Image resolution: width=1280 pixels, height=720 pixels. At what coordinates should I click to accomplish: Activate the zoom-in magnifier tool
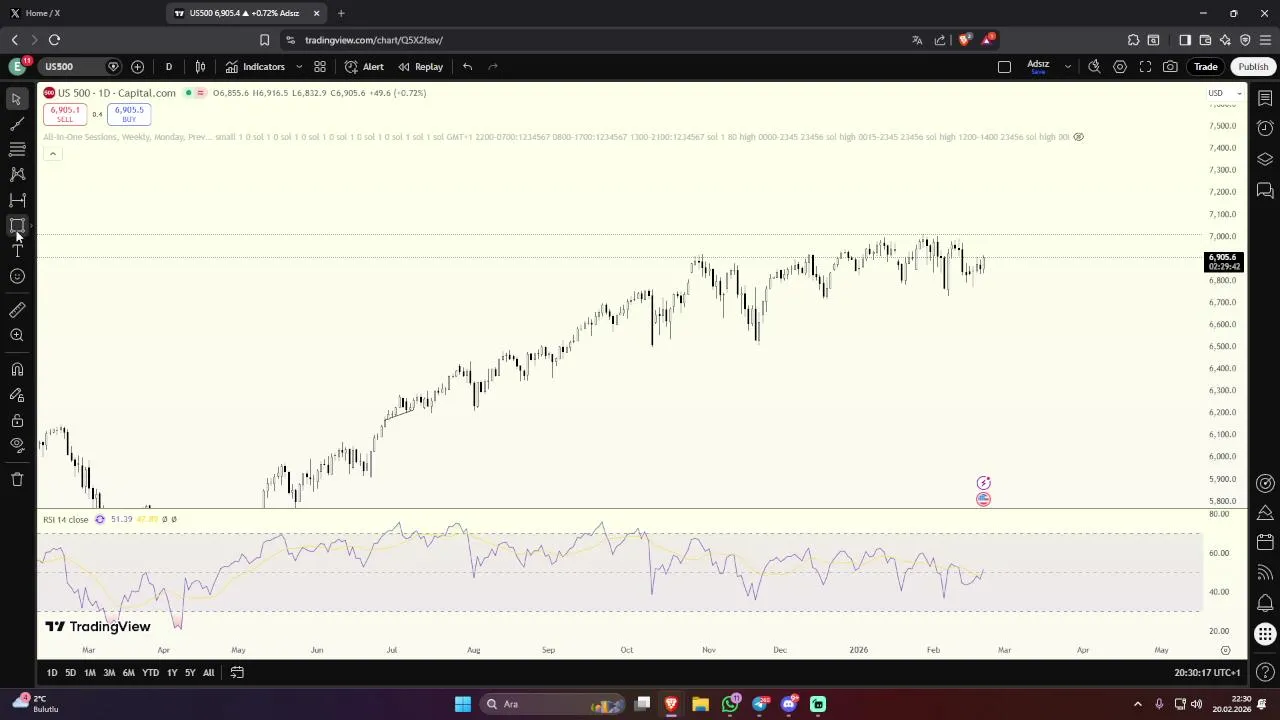click(17, 335)
